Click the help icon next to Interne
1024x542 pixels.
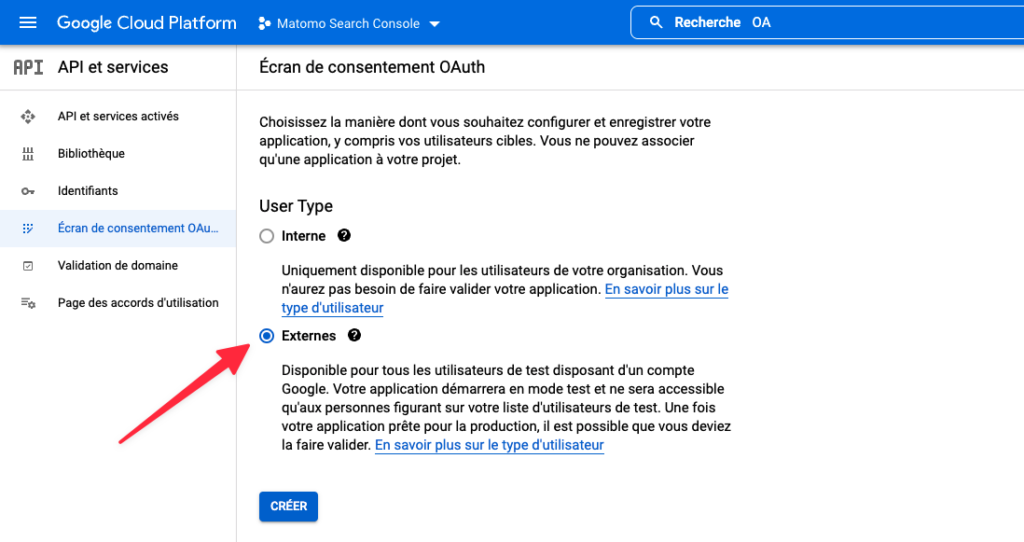pos(344,236)
